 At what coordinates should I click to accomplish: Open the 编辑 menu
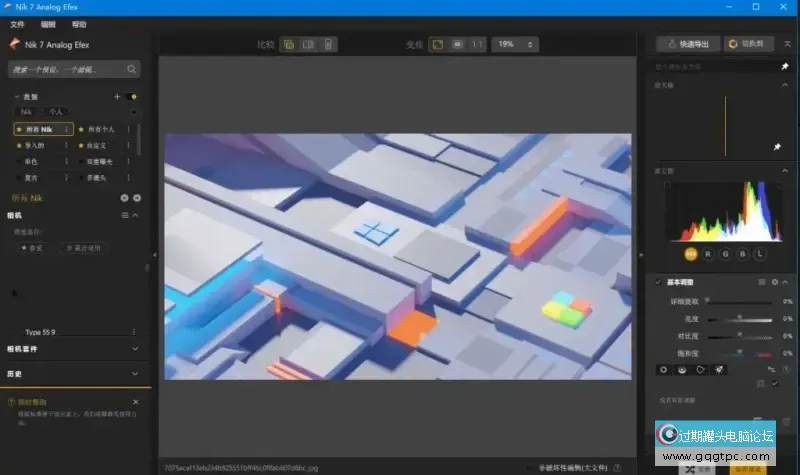(x=48, y=24)
